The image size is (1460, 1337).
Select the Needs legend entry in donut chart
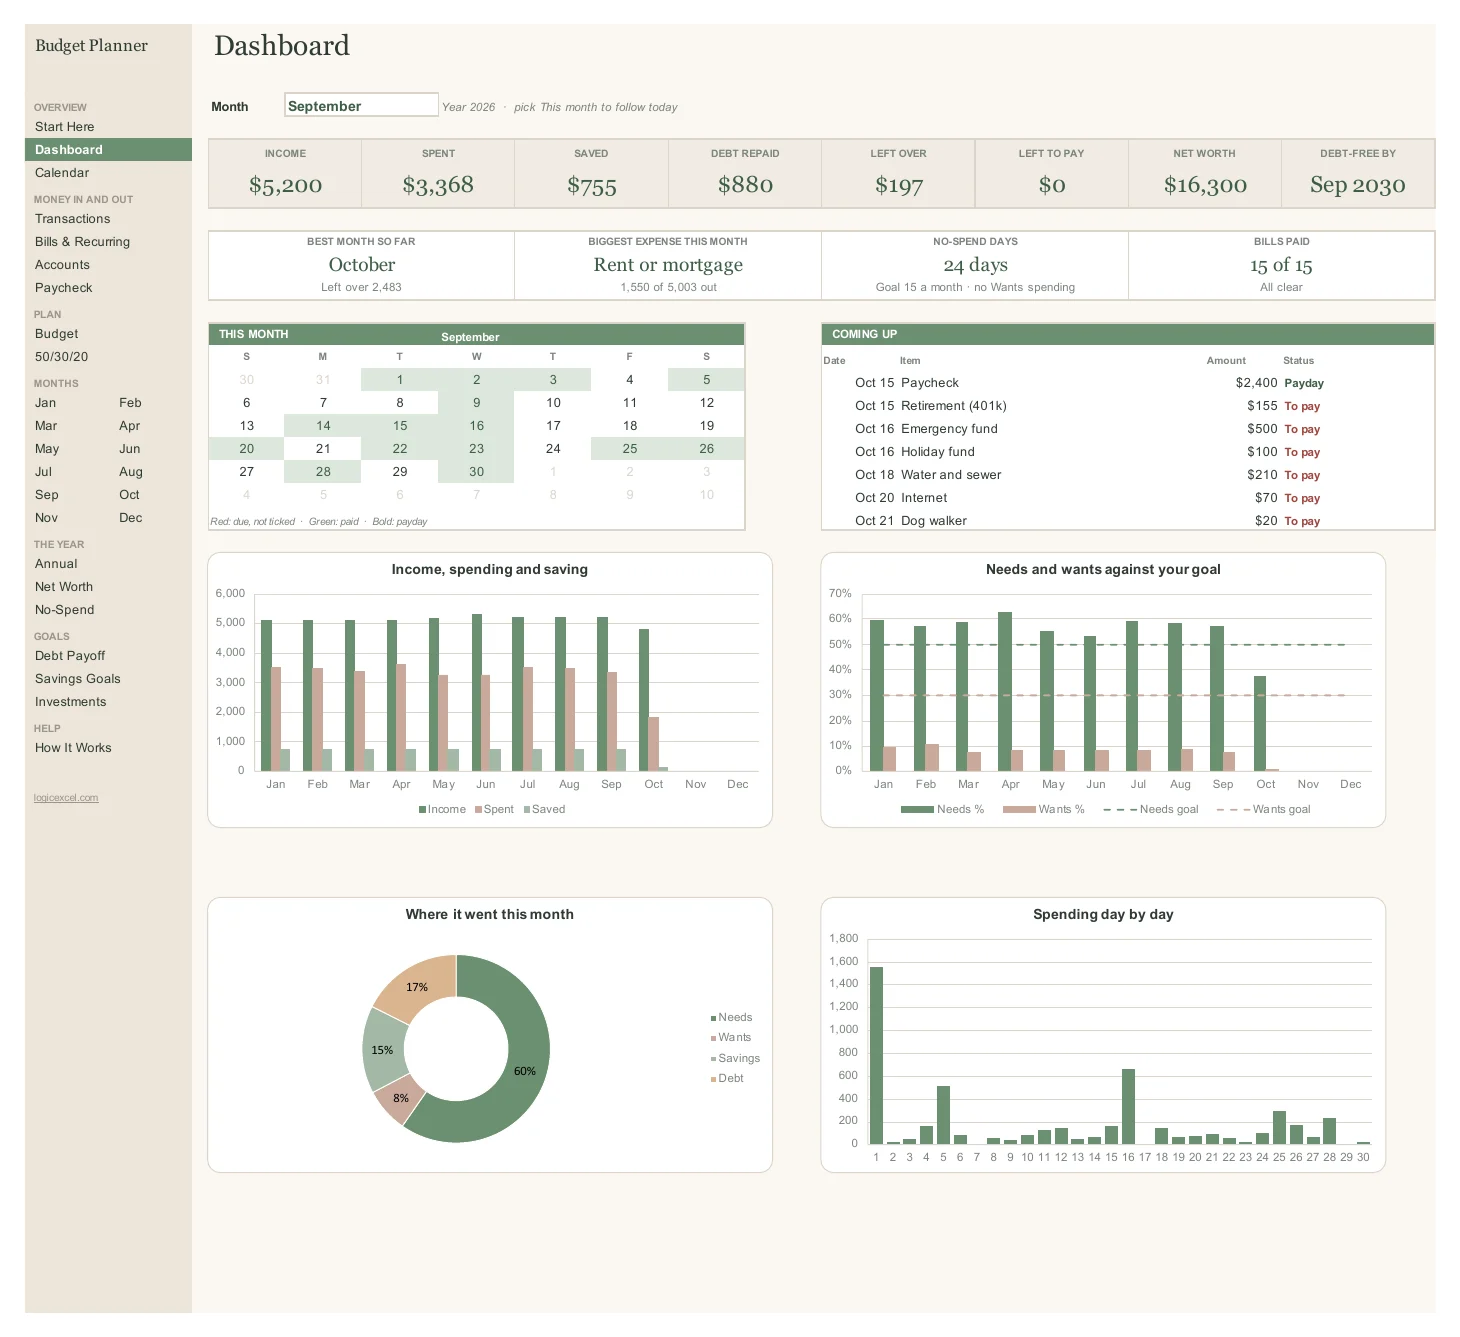pos(731,1017)
